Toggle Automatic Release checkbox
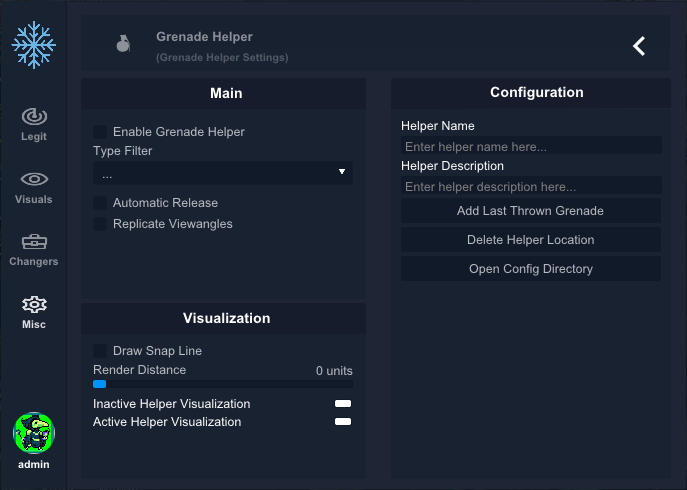 (x=100, y=202)
